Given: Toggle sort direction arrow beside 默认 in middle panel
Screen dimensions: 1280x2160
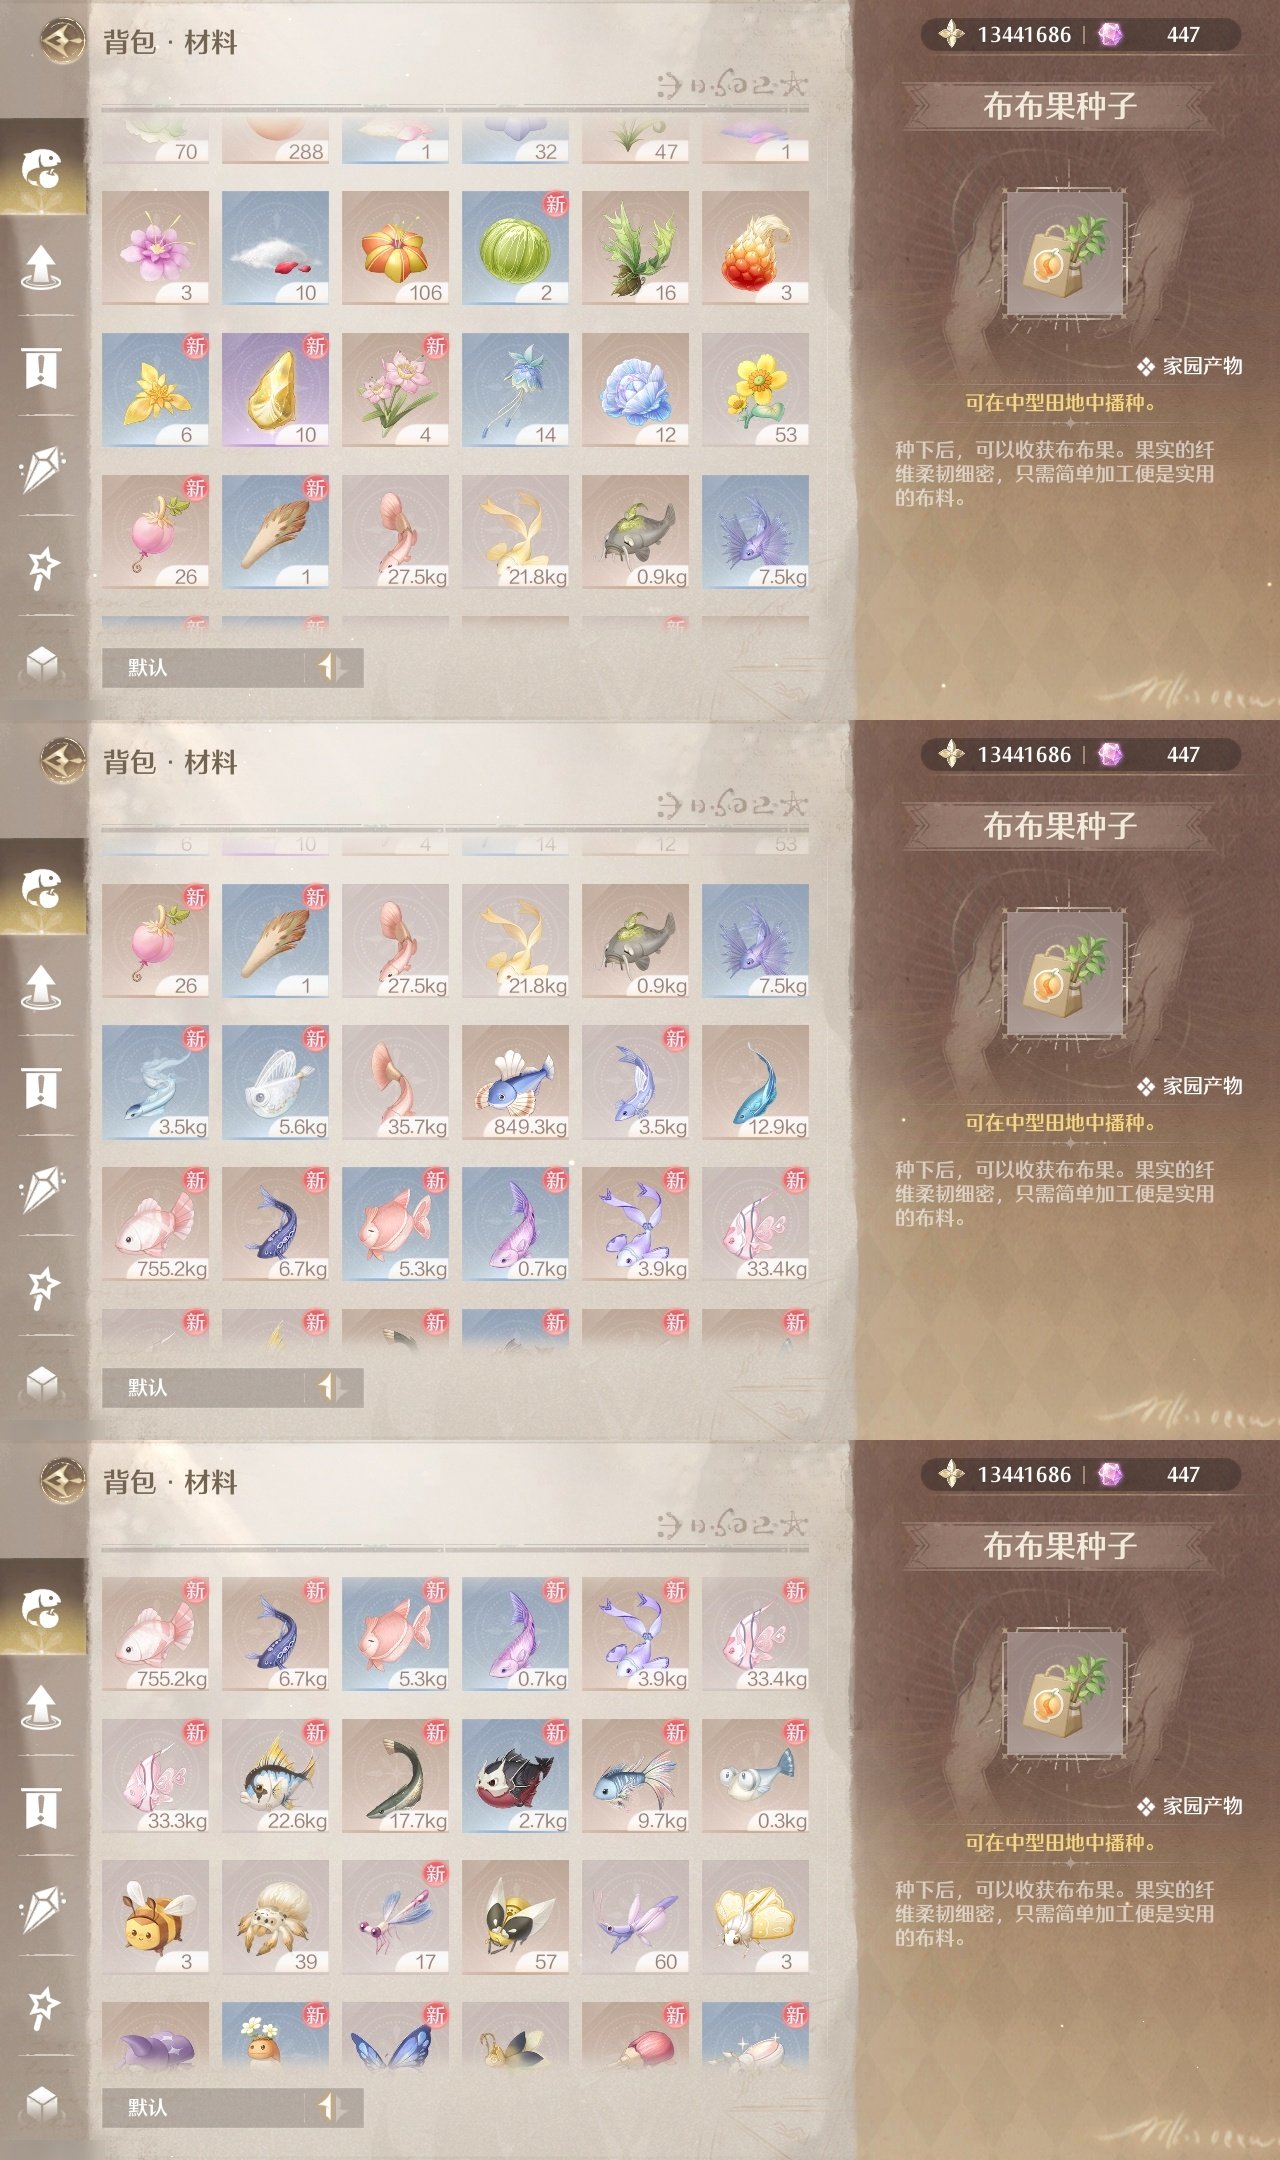Looking at the screenshot, I should [x=333, y=1387].
